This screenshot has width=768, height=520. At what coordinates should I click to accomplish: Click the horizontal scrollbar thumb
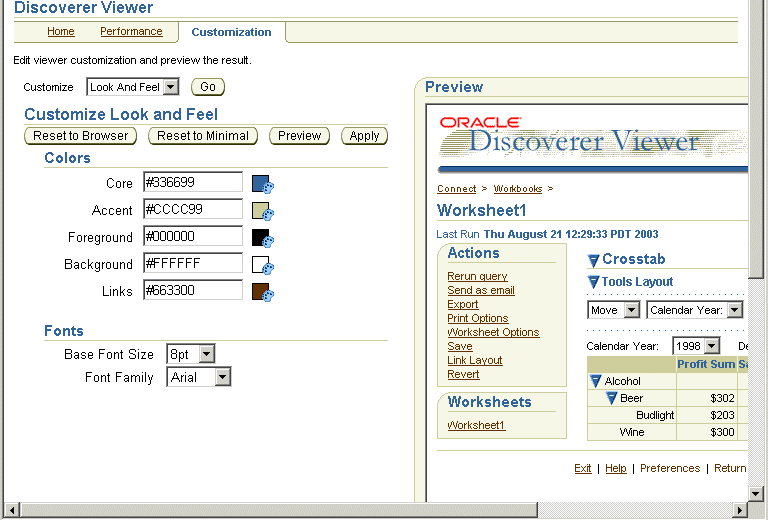click(279, 510)
